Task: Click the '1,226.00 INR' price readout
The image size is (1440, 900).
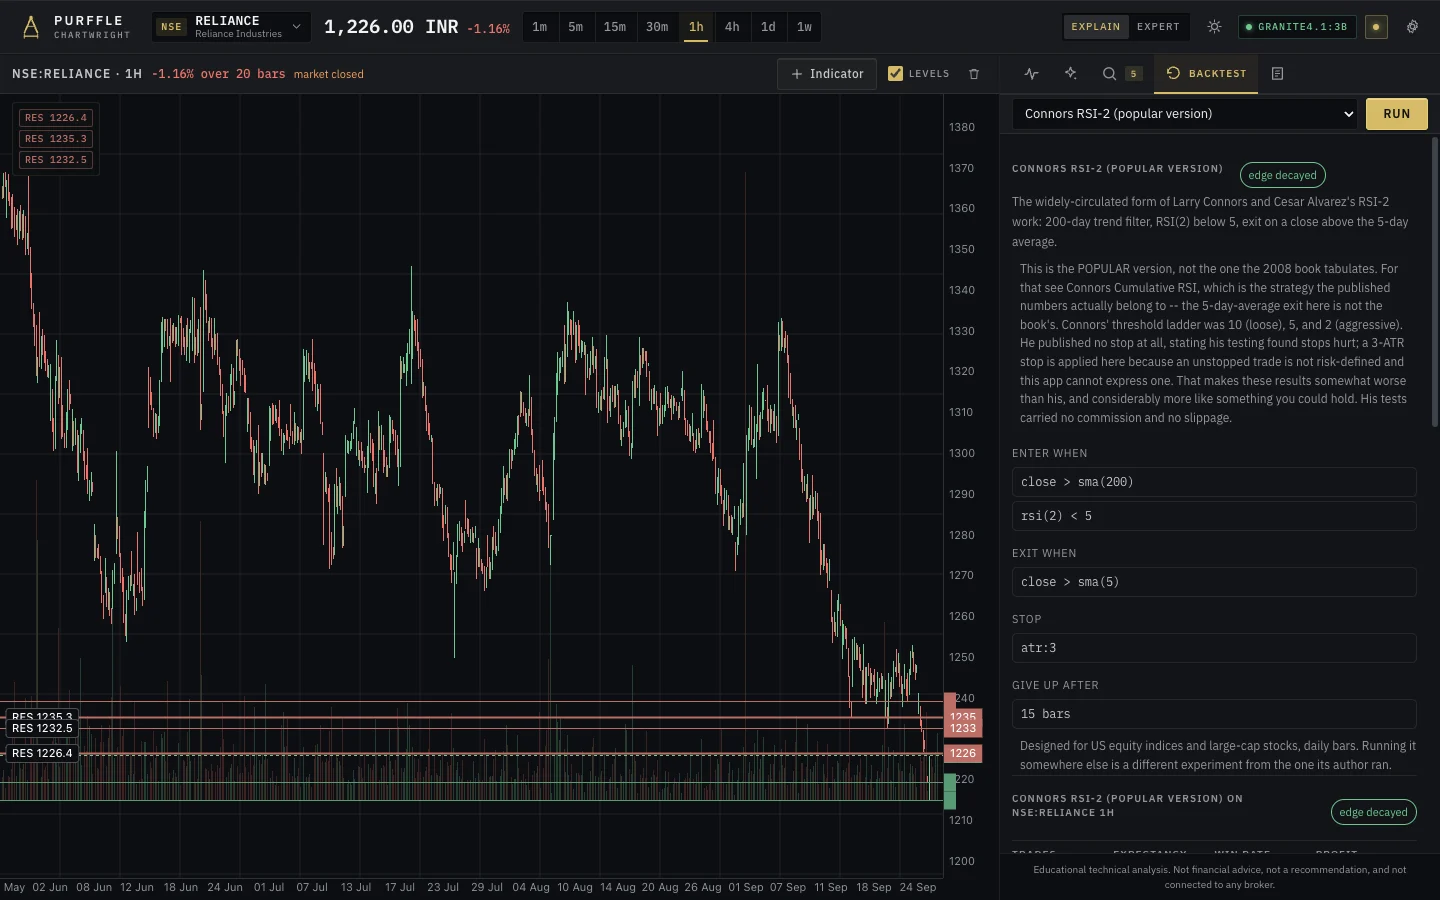Action: 391,27
